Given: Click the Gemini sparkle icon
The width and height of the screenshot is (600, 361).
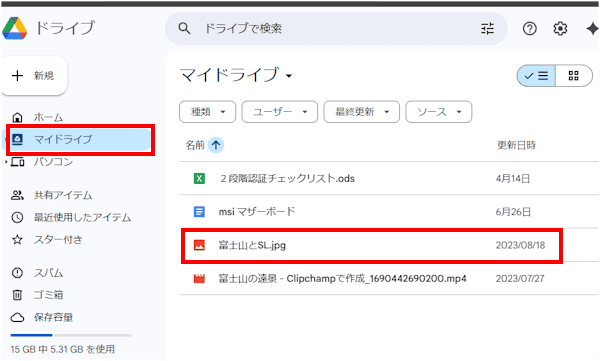Looking at the screenshot, I should pos(592,29).
